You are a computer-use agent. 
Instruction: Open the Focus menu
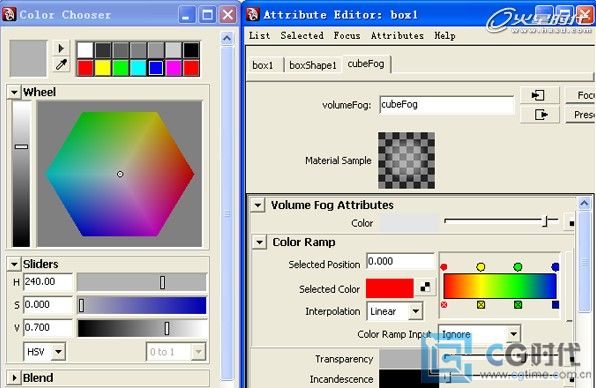pyautogui.click(x=347, y=36)
